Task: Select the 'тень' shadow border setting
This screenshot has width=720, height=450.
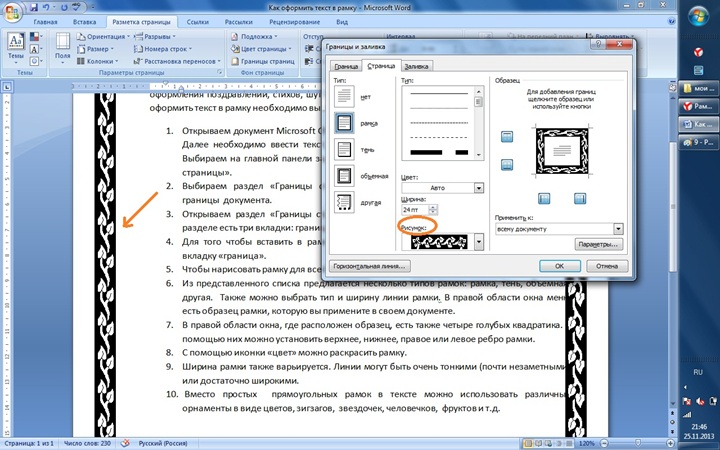Action: (x=344, y=150)
